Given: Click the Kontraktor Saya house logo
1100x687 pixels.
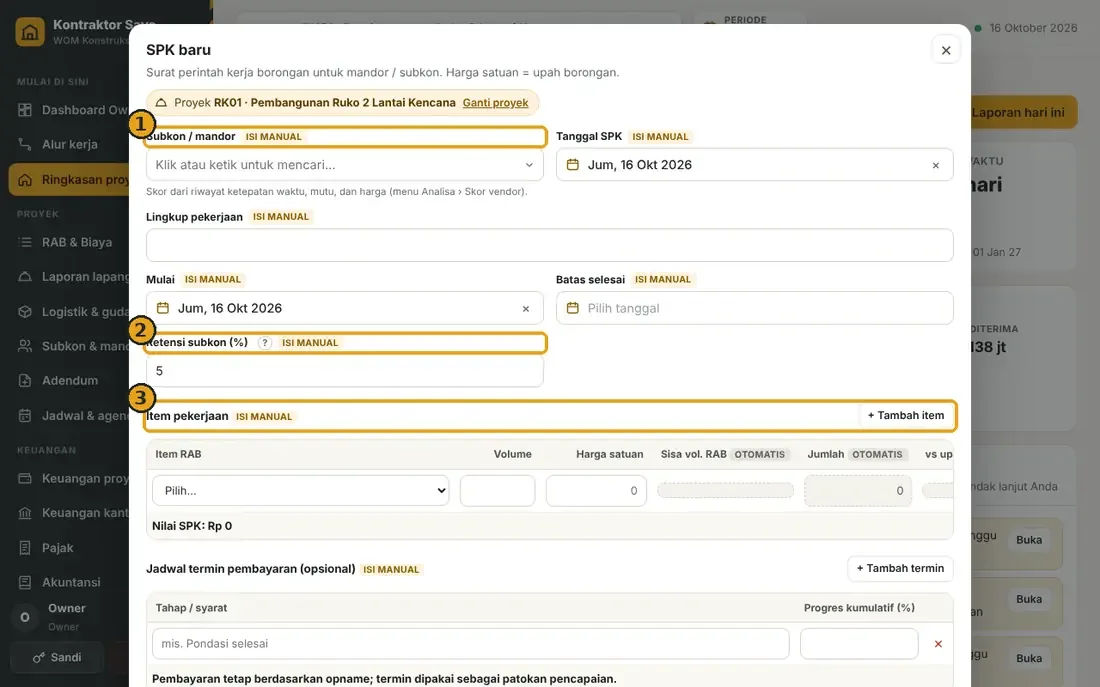Looking at the screenshot, I should click(30, 32).
